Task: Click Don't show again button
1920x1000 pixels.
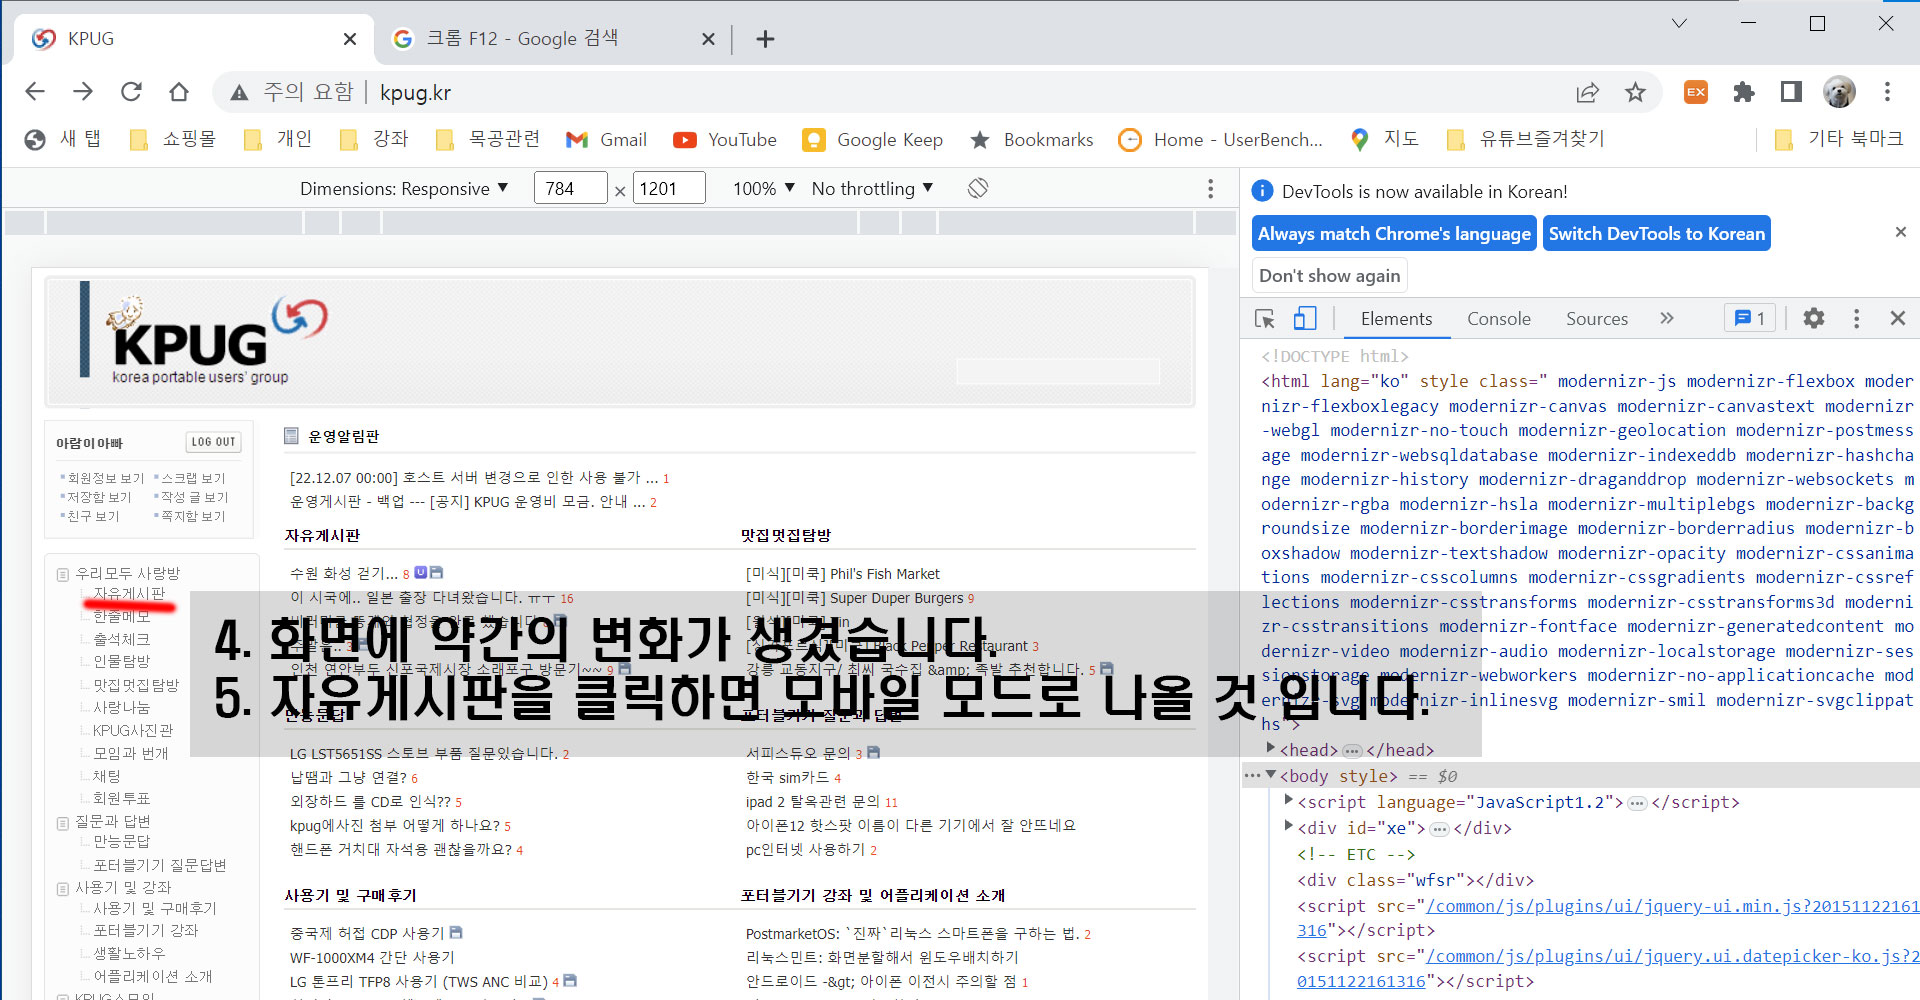Action: click(1329, 276)
